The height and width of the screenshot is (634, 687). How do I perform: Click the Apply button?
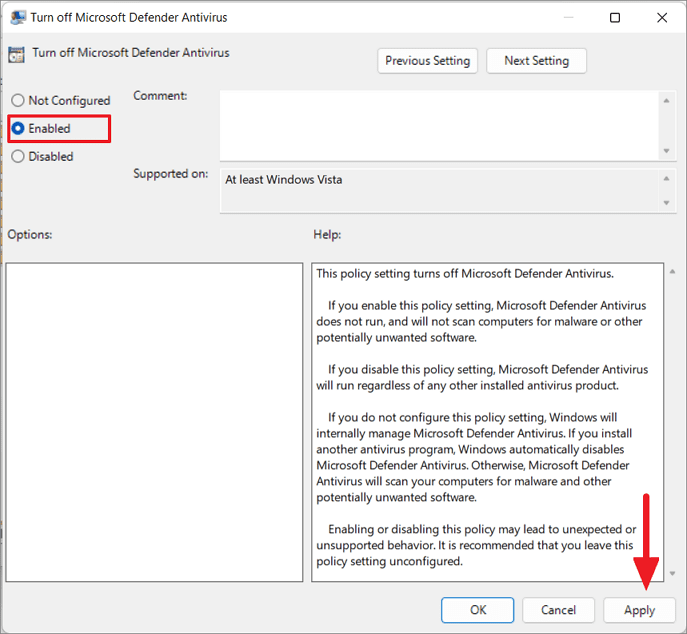(x=639, y=610)
